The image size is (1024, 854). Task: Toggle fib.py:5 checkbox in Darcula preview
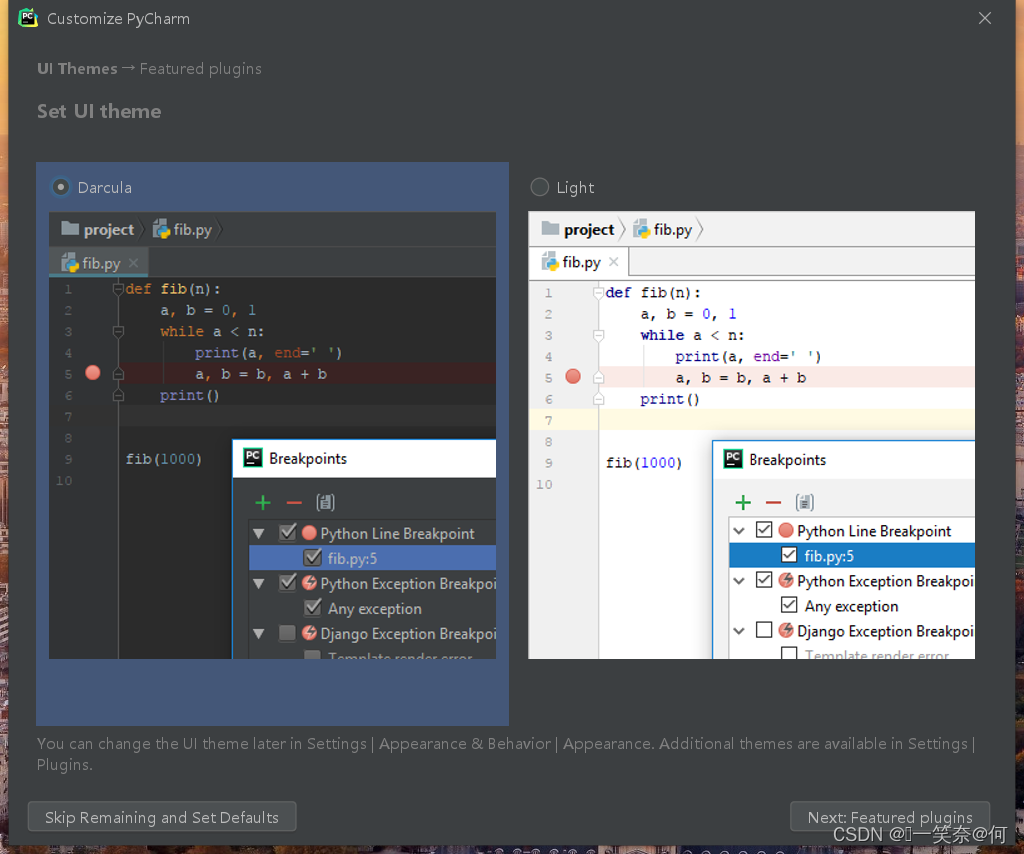312,558
